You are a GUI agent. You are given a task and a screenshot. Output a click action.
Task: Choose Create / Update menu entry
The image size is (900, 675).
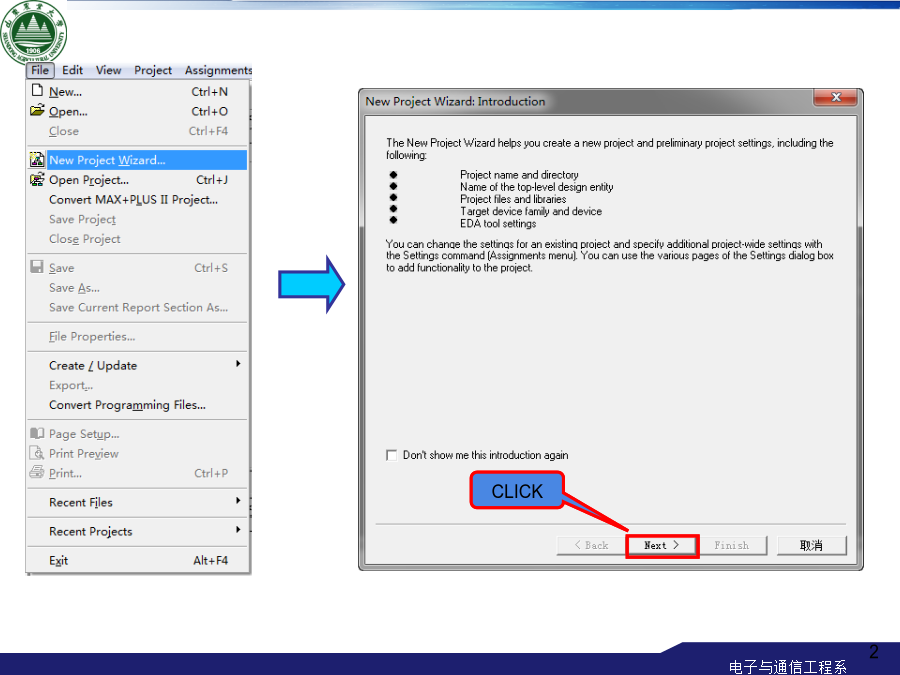138,366
